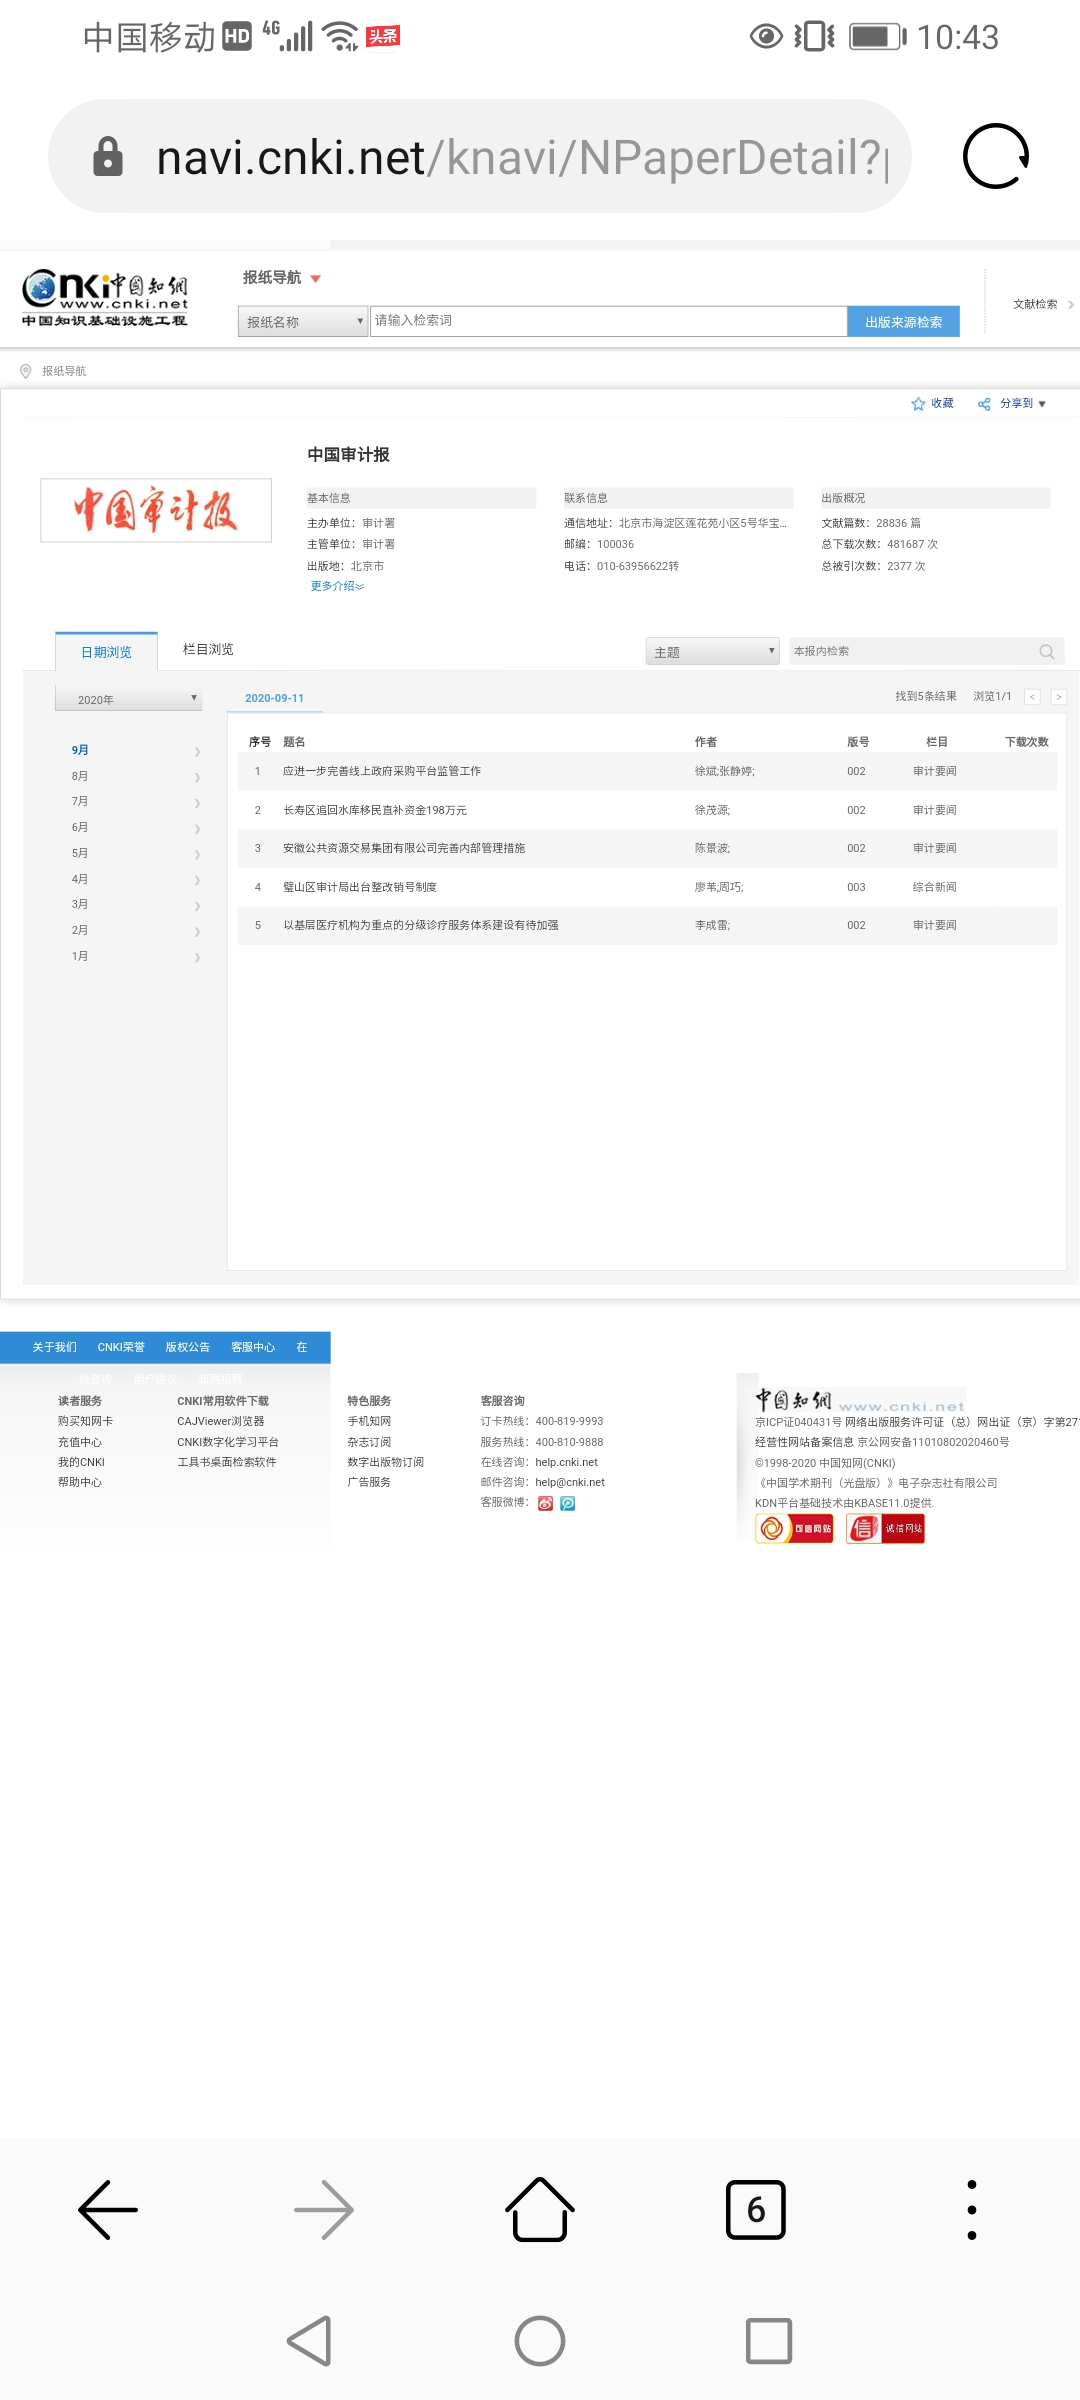Screen dimensions: 1080x2400
Task: Tap Android system home circle
Action: point(540,2341)
